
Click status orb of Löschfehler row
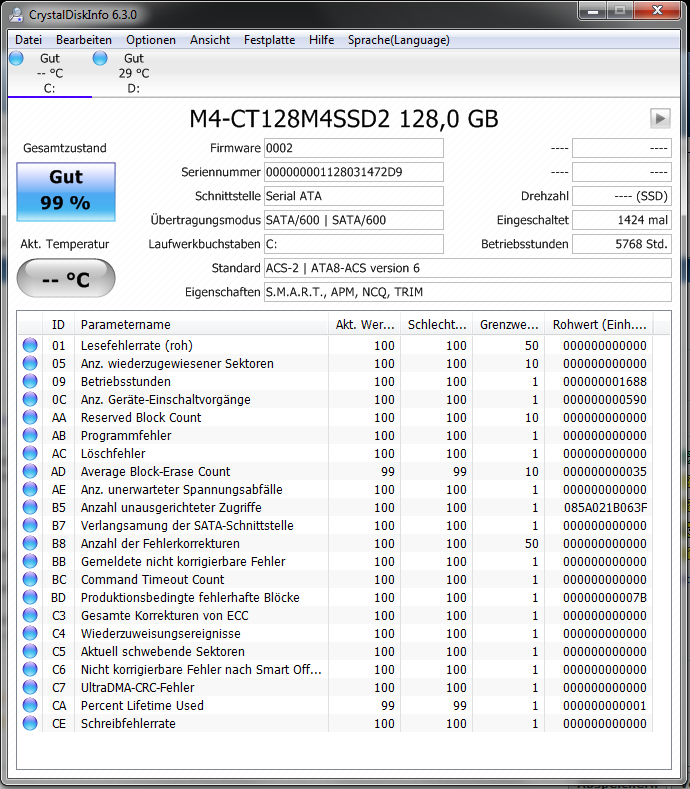pyautogui.click(x=30, y=453)
